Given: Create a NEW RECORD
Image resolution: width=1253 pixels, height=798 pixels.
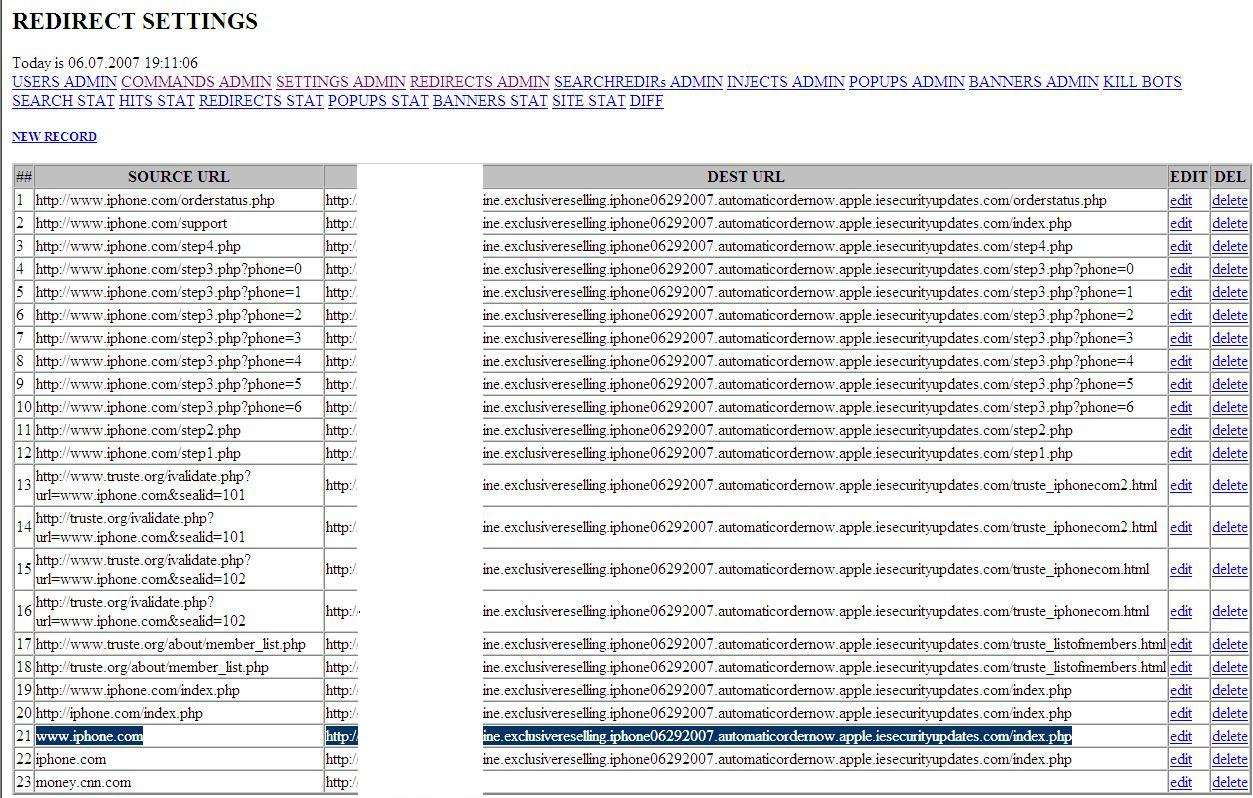Looking at the screenshot, I should point(54,137).
